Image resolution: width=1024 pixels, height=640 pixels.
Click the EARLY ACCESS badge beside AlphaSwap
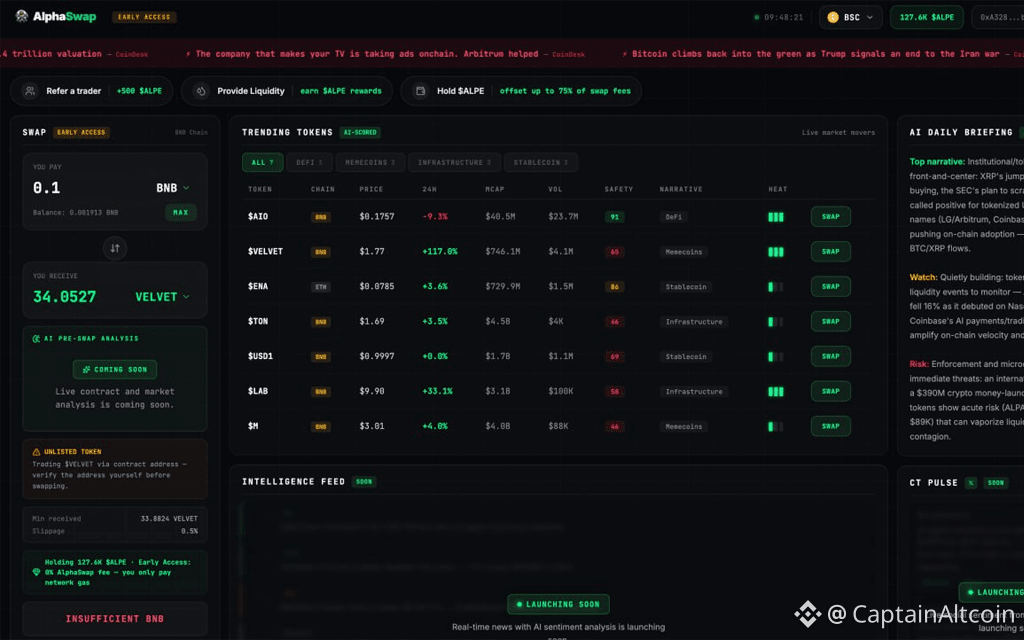pos(144,17)
